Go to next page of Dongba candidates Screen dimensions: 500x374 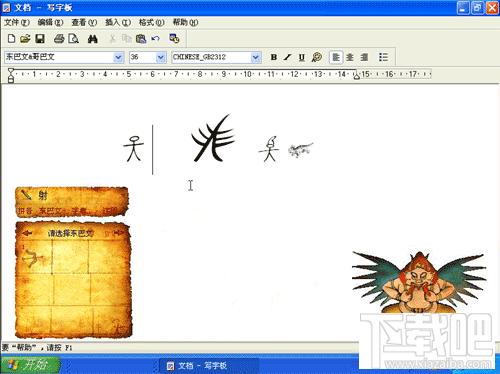pyautogui.click(x=119, y=232)
